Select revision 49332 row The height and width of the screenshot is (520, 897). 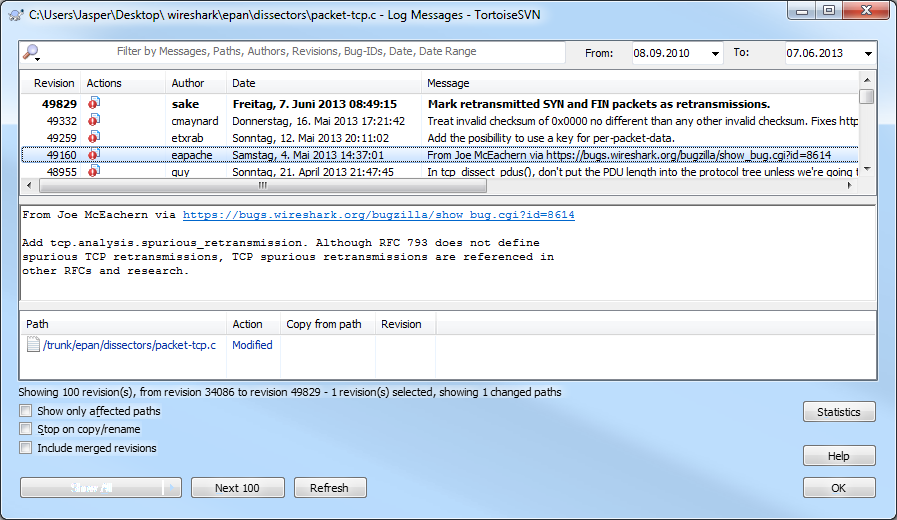pos(439,121)
